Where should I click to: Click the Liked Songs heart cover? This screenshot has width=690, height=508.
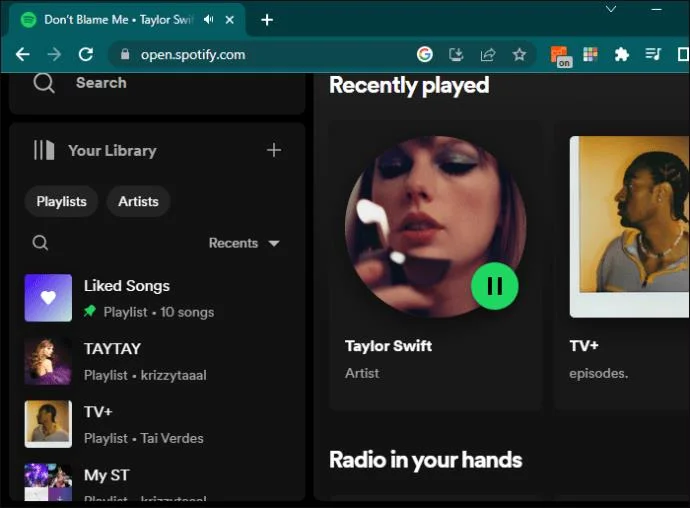[48, 298]
